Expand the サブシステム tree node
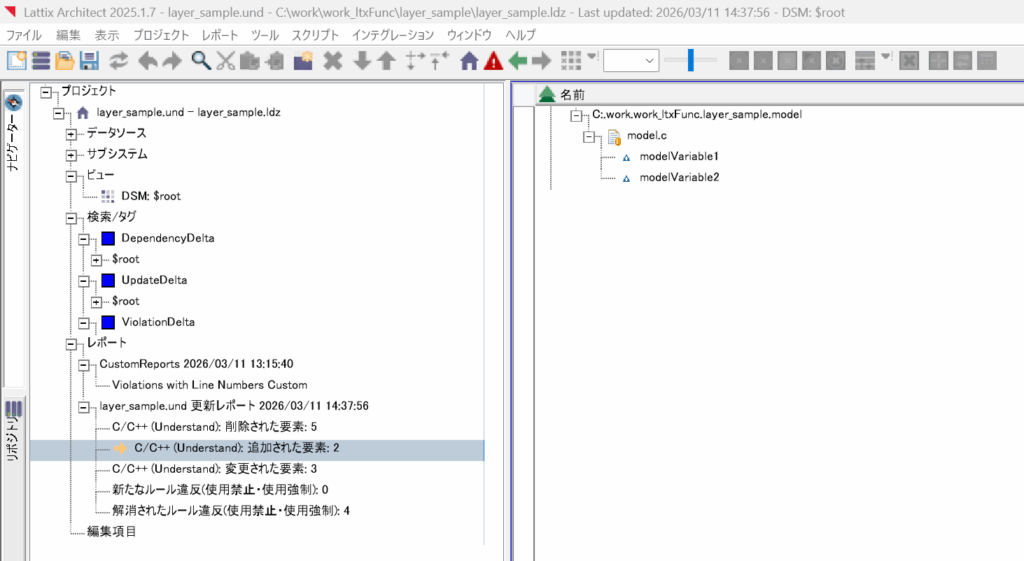The image size is (1024, 561). pyautogui.click(x=71, y=154)
